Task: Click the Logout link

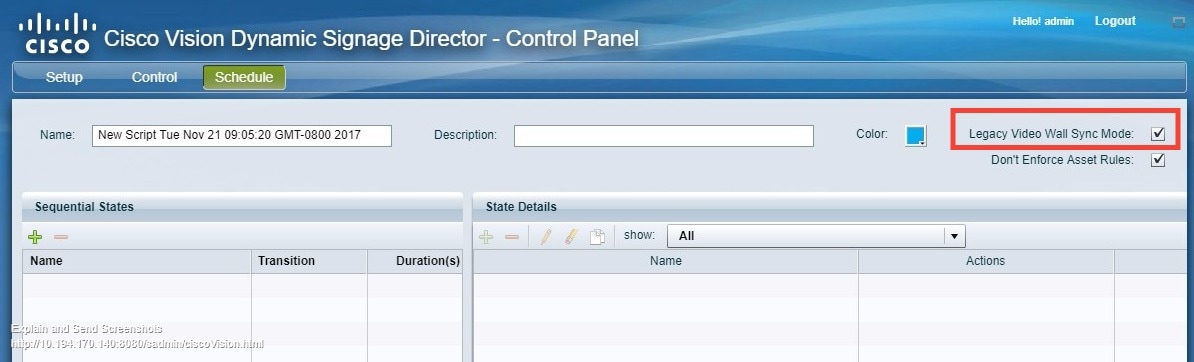Action: click(1115, 21)
